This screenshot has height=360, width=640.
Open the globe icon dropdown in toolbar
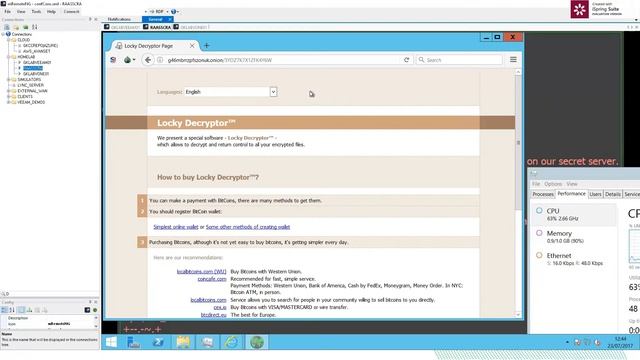coord(175,11)
